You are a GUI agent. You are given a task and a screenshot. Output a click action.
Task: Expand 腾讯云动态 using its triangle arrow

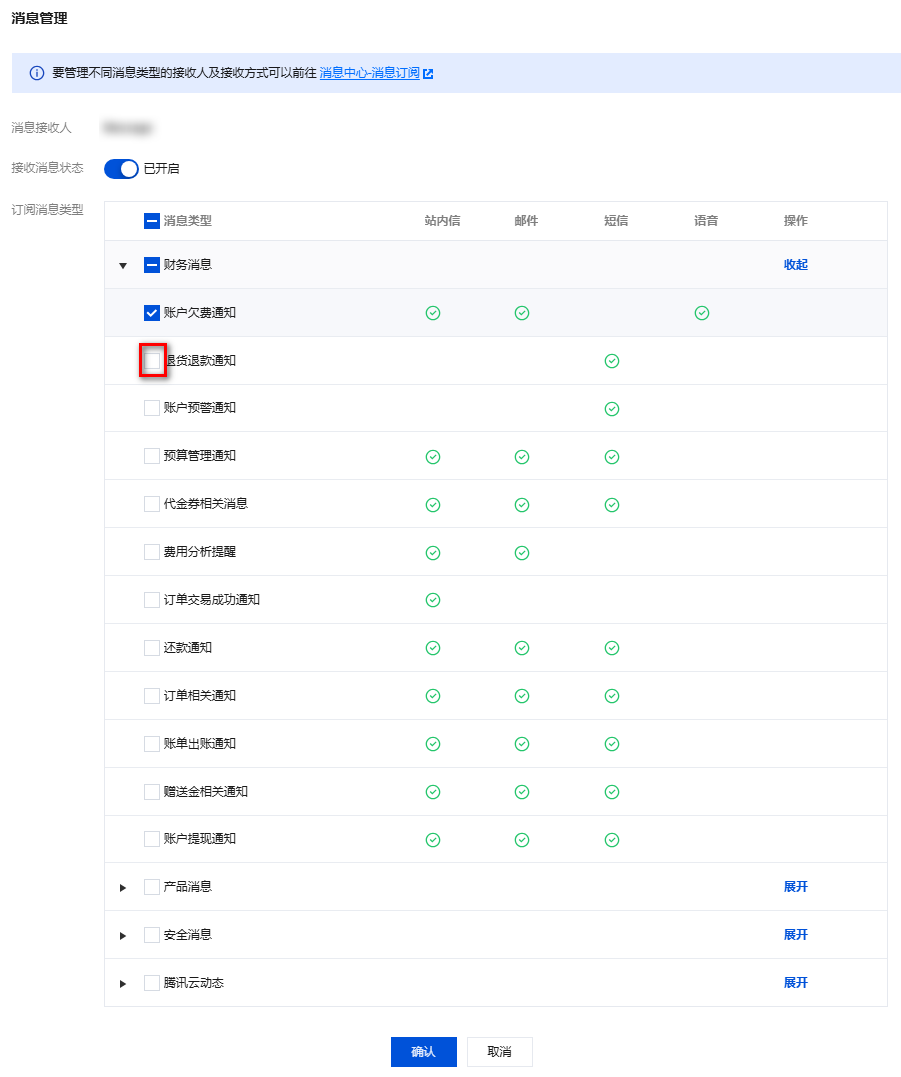[123, 984]
